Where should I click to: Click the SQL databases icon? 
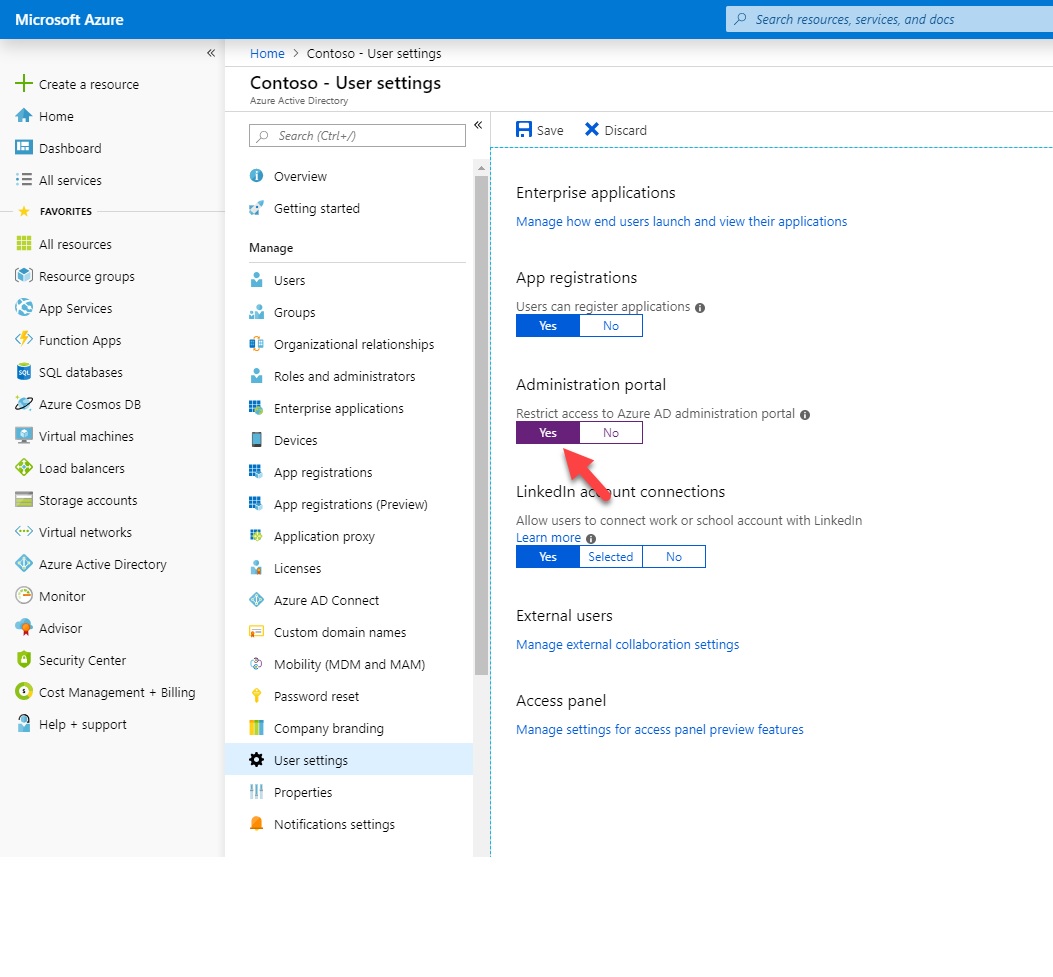tap(24, 371)
